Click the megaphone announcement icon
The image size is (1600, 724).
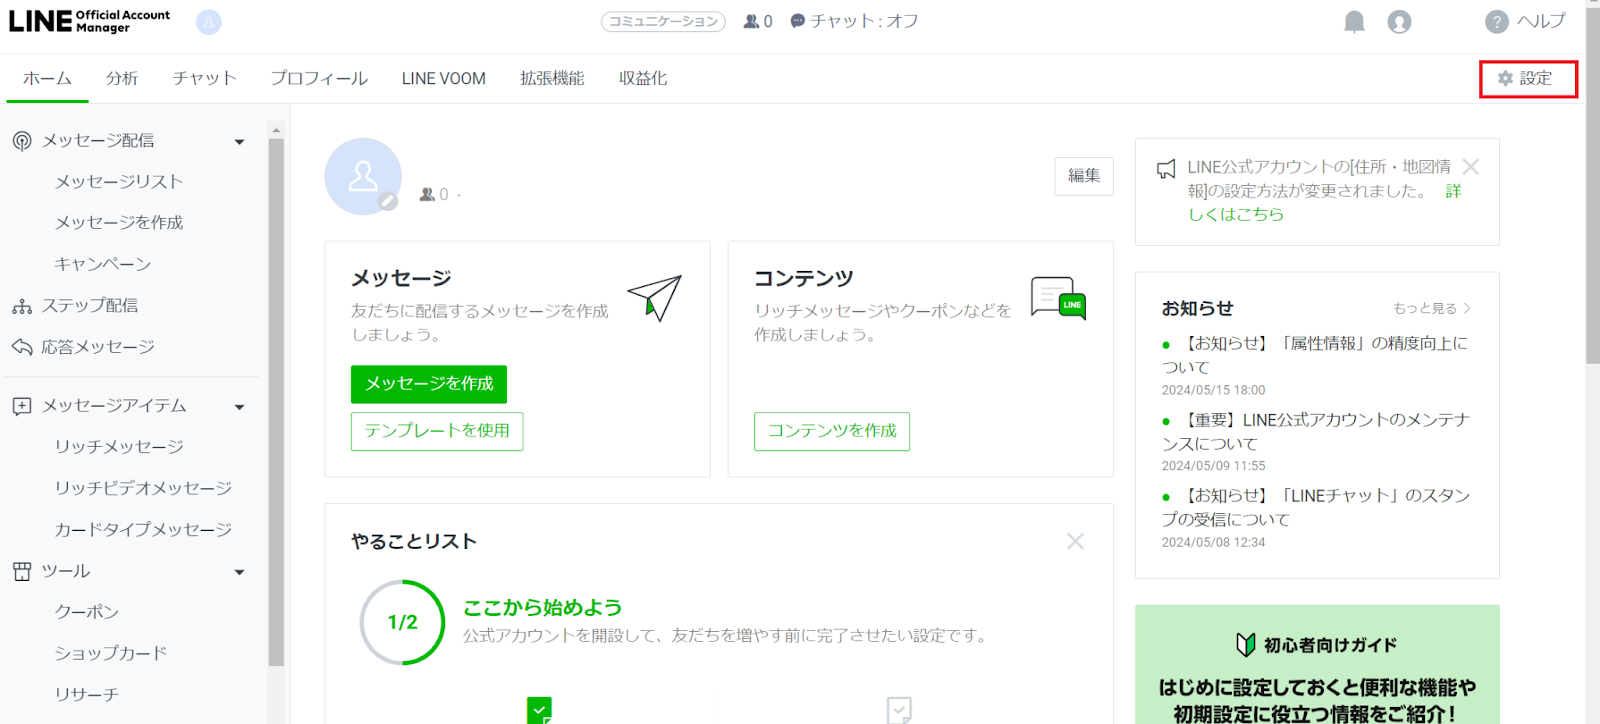(x=1166, y=169)
